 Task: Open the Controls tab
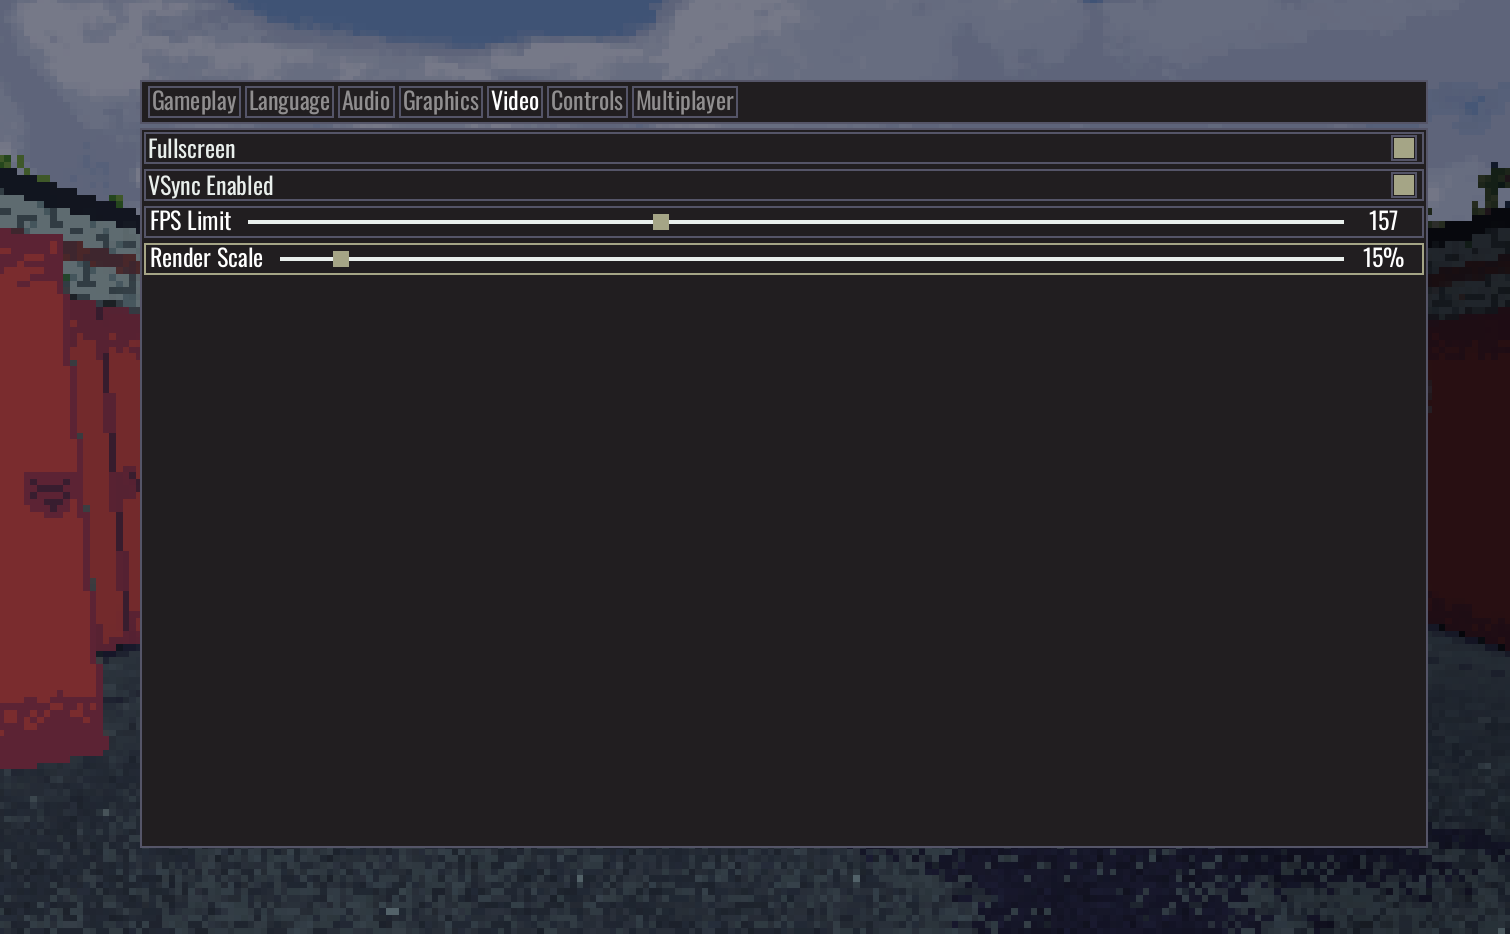tap(587, 101)
